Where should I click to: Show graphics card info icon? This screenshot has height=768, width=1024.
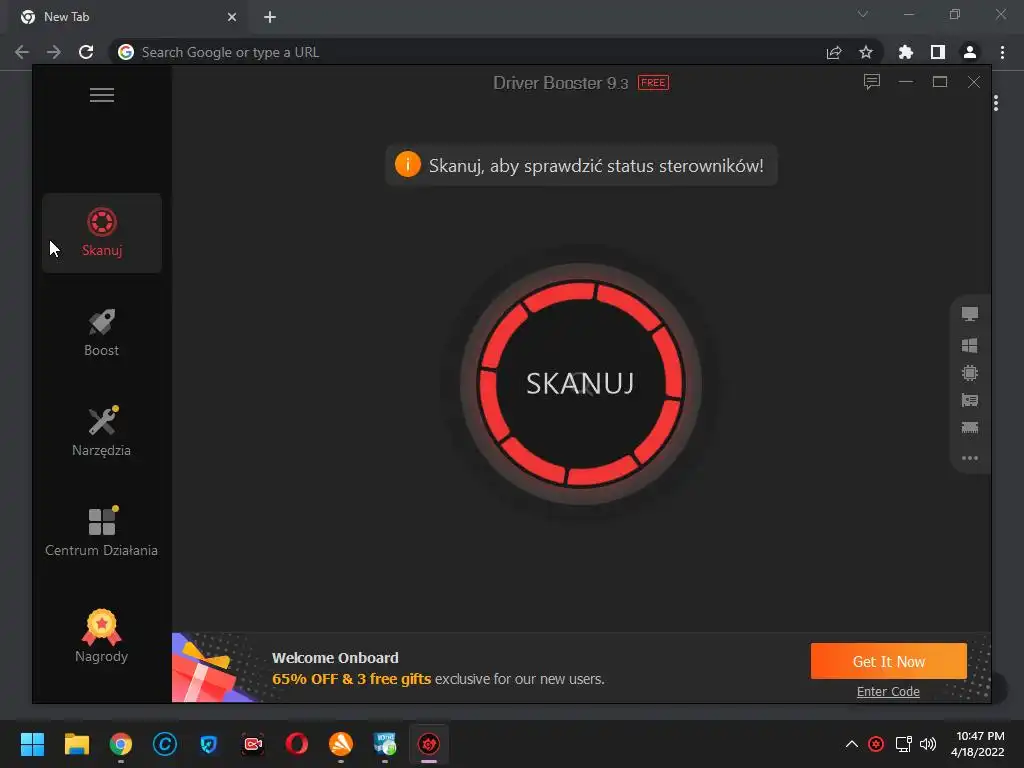tap(970, 400)
